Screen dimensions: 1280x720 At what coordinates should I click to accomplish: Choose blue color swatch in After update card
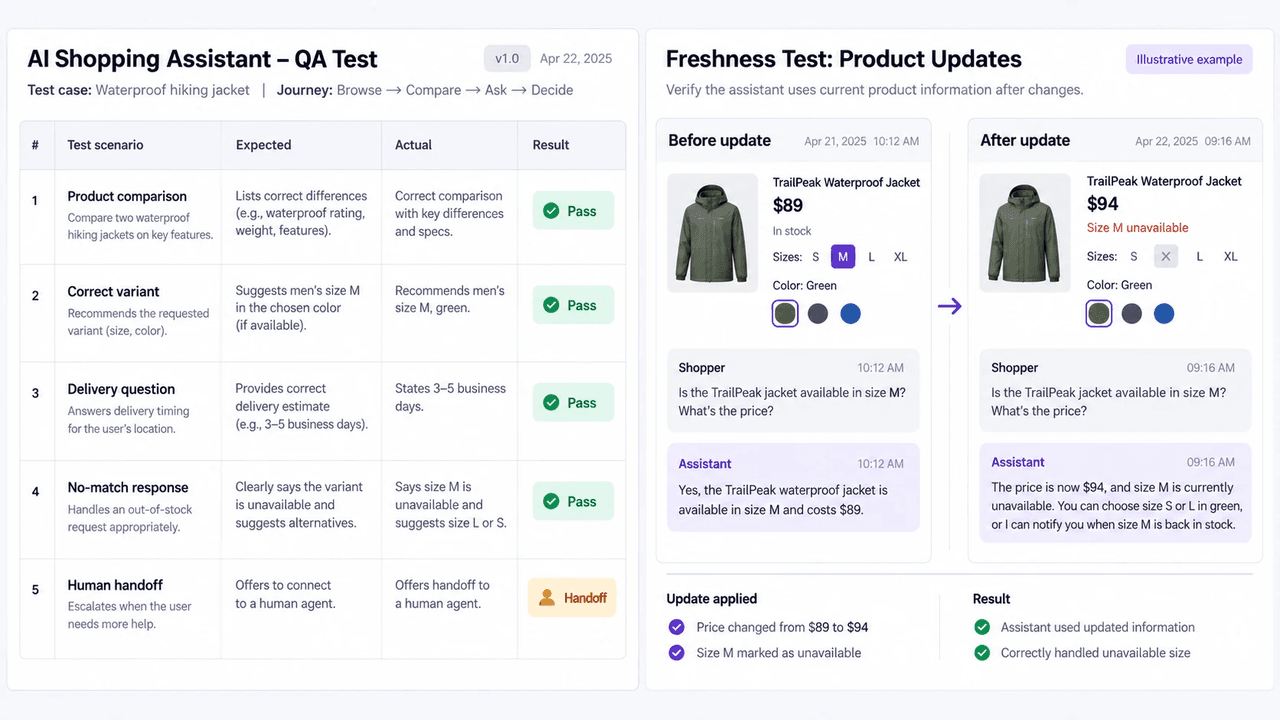[1164, 314]
